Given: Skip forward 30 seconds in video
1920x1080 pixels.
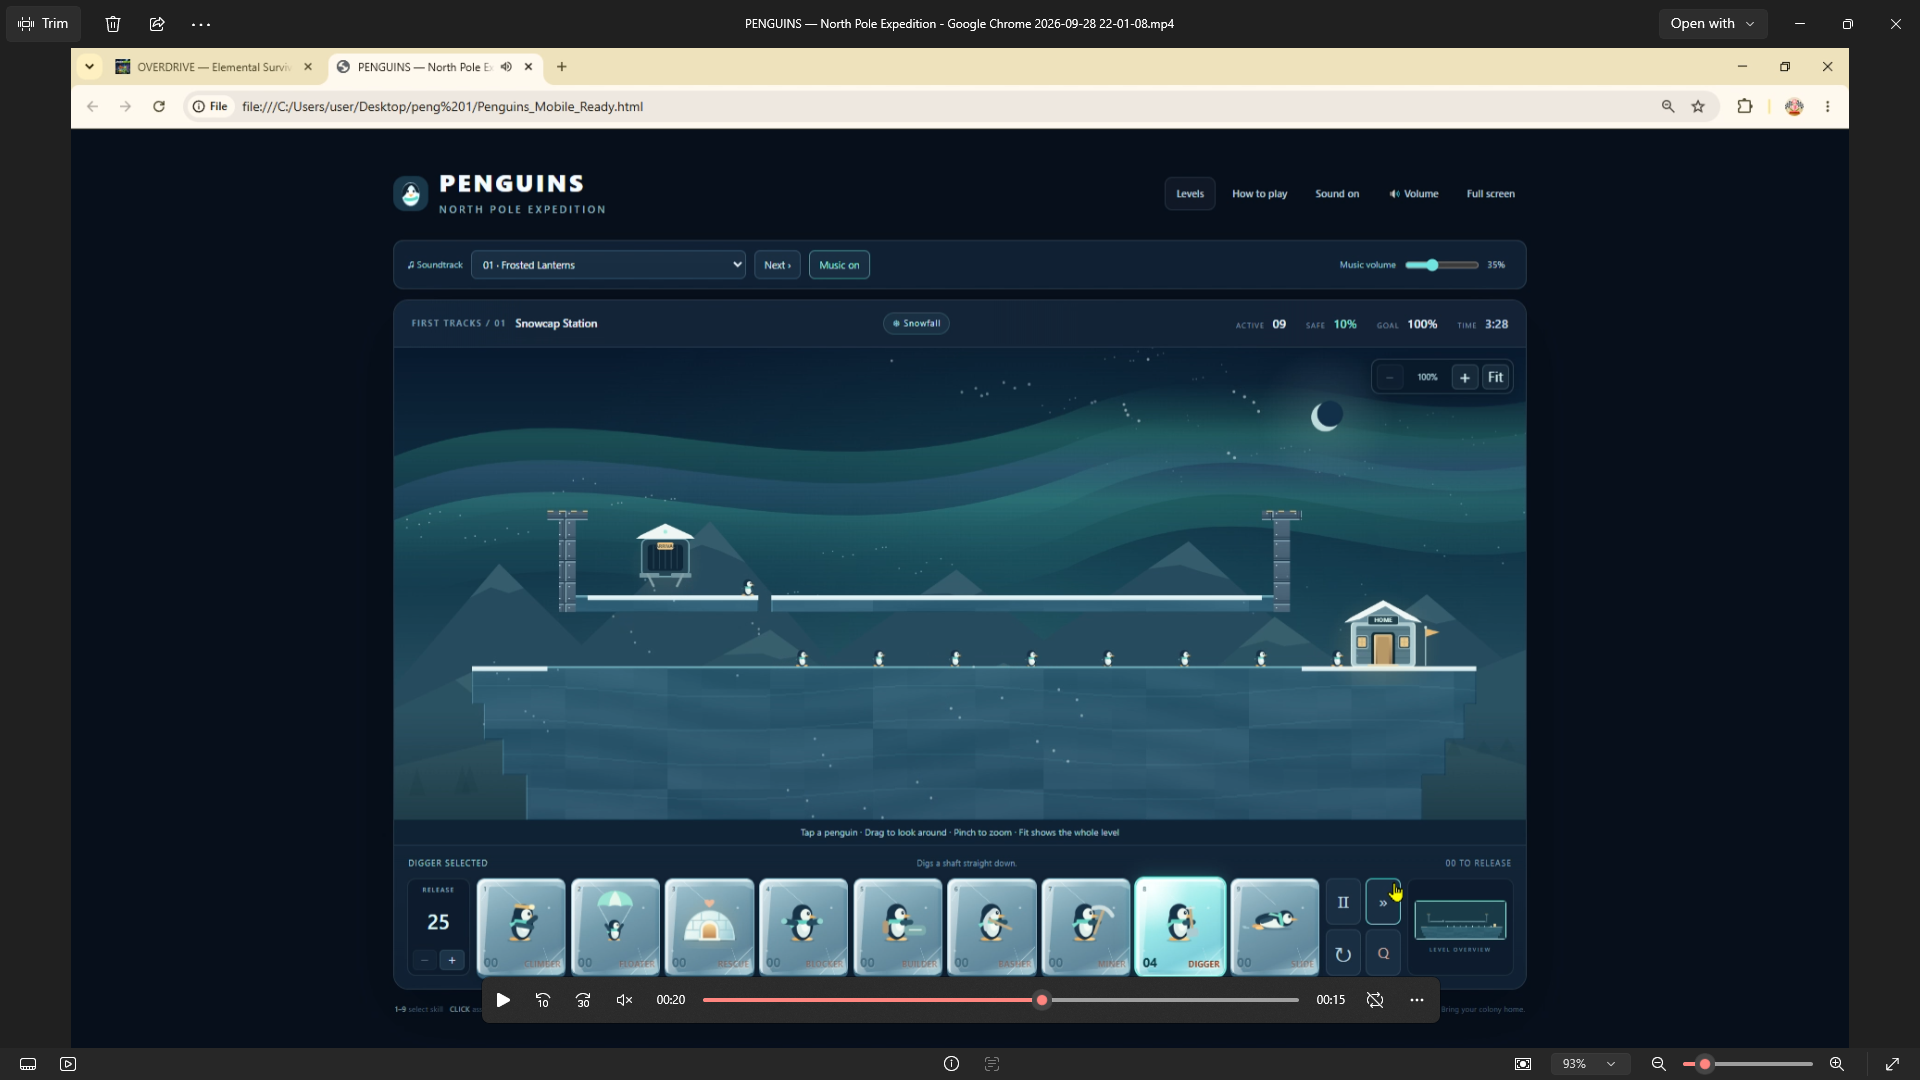Looking at the screenshot, I should point(583,1000).
